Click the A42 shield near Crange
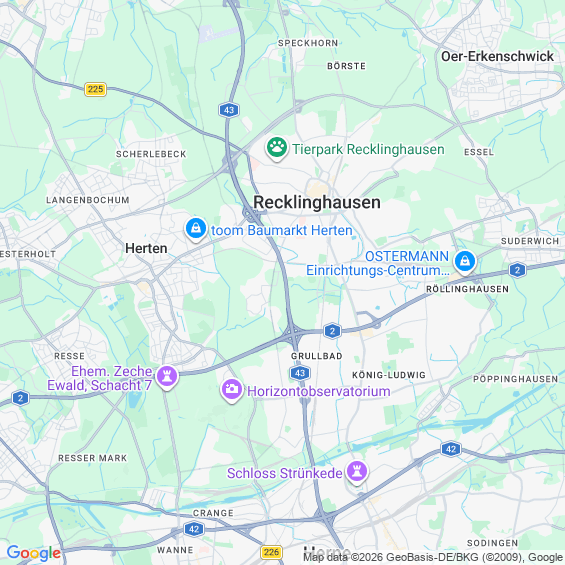 (x=194, y=529)
